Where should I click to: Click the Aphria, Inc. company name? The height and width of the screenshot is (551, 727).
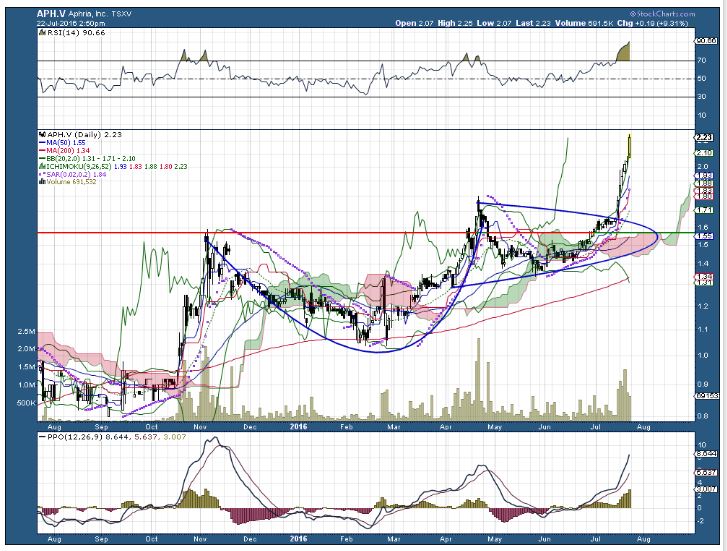click(x=88, y=14)
